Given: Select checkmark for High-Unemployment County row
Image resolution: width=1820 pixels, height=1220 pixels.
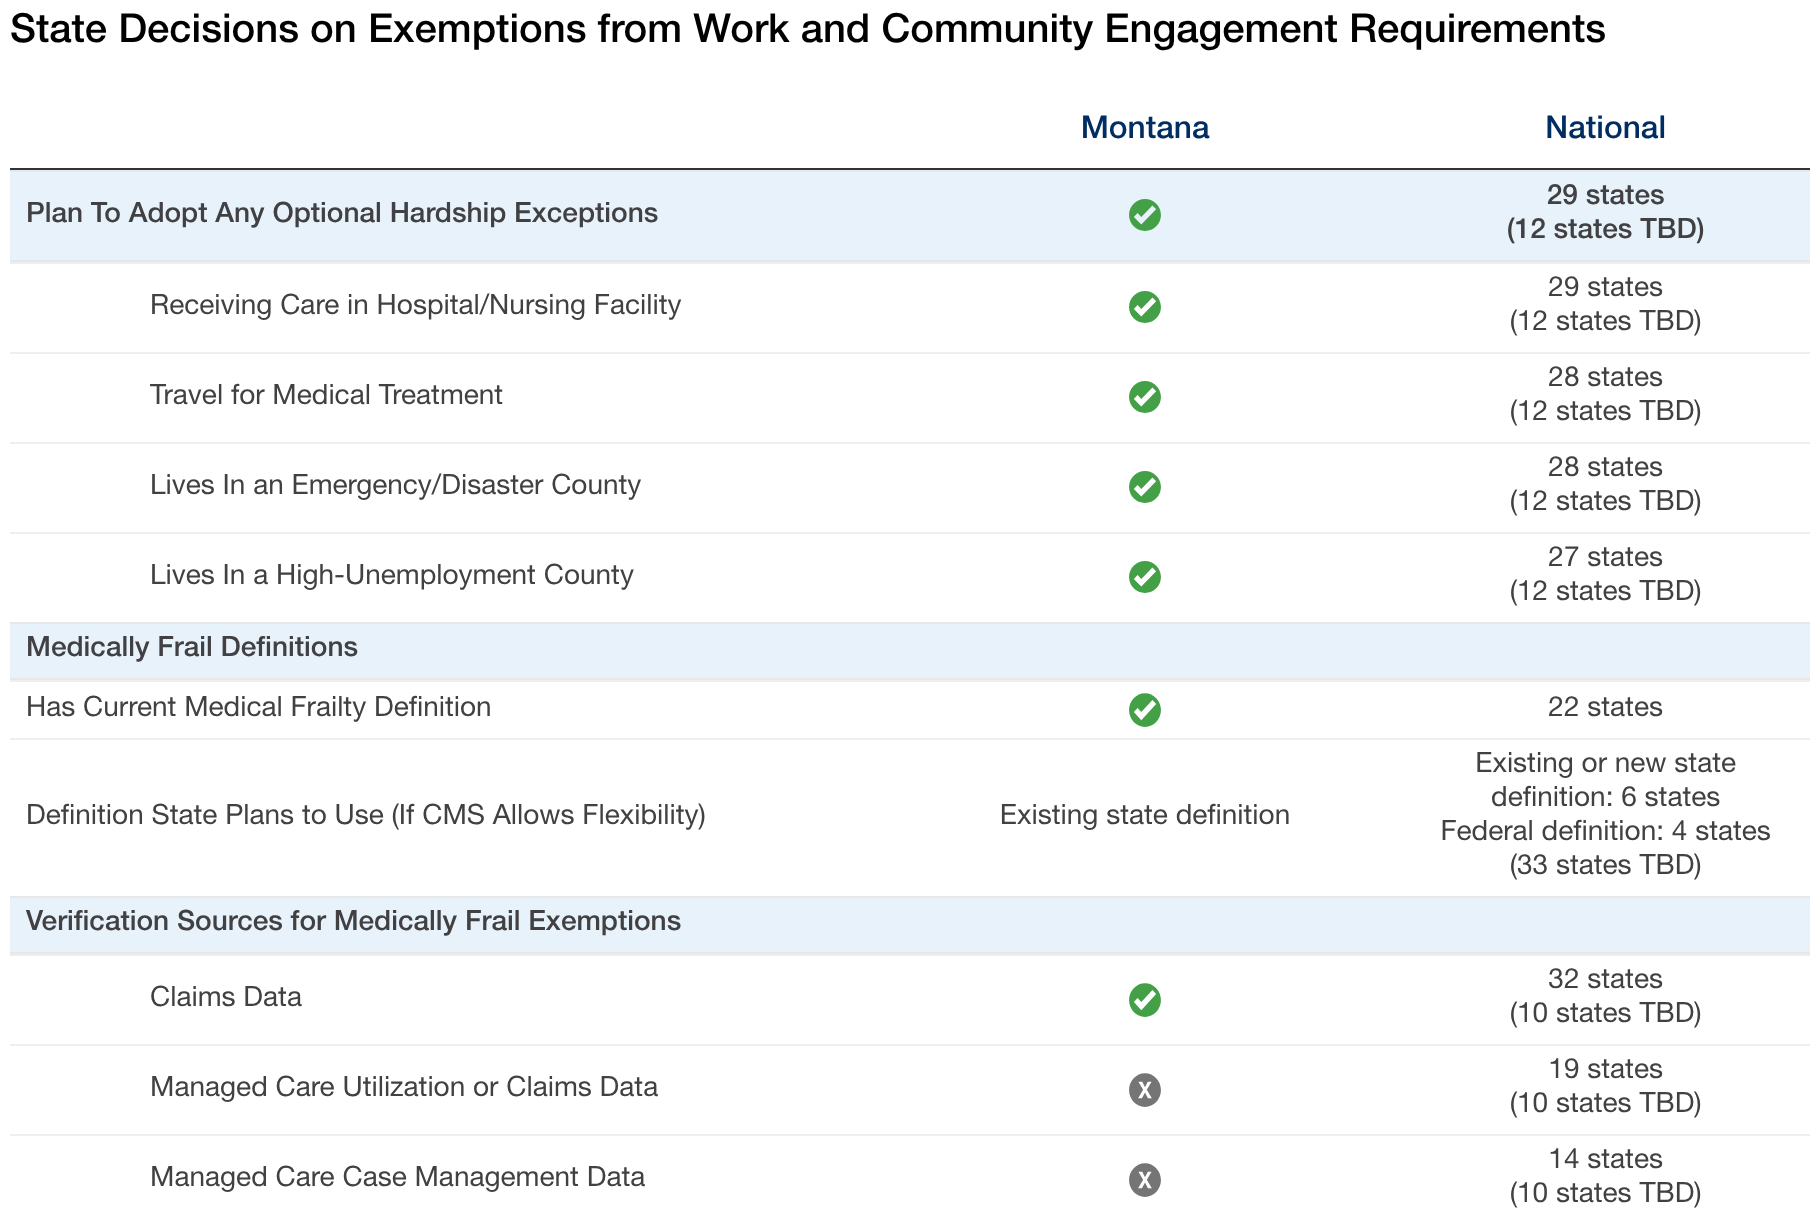Looking at the screenshot, I should 1144,577.
